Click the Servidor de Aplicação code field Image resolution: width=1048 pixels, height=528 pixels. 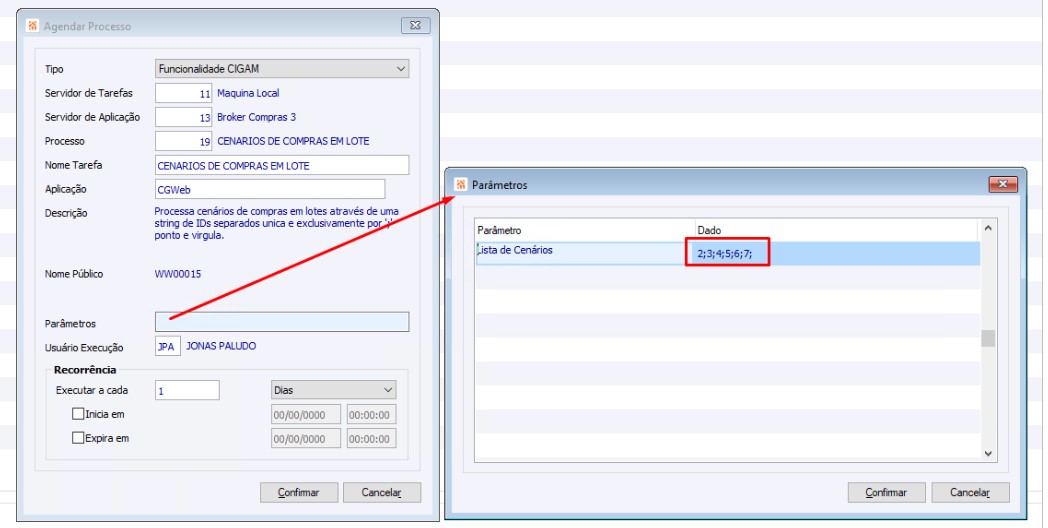click(x=184, y=117)
